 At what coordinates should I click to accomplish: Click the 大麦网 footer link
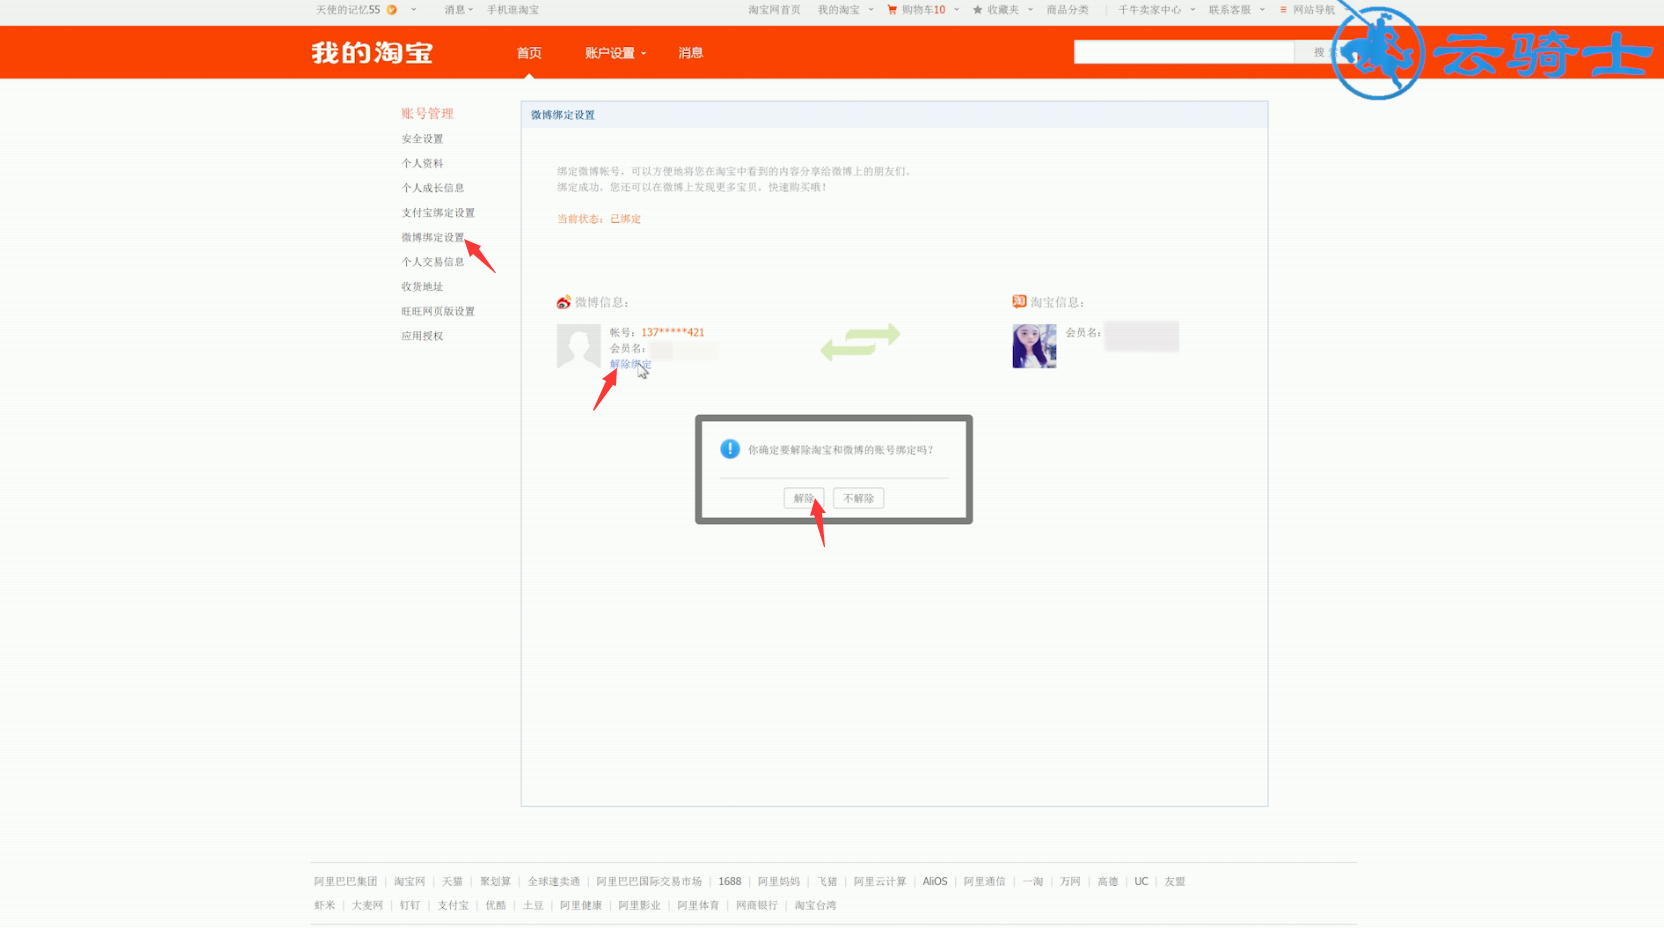pyautogui.click(x=367, y=905)
